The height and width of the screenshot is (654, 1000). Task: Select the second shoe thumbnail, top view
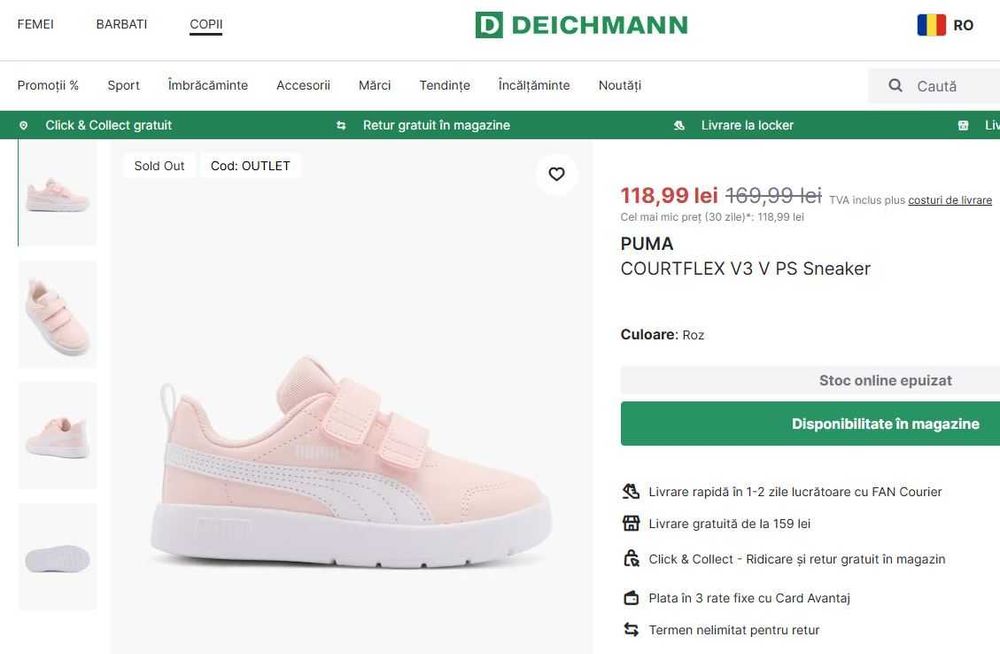tap(57, 314)
